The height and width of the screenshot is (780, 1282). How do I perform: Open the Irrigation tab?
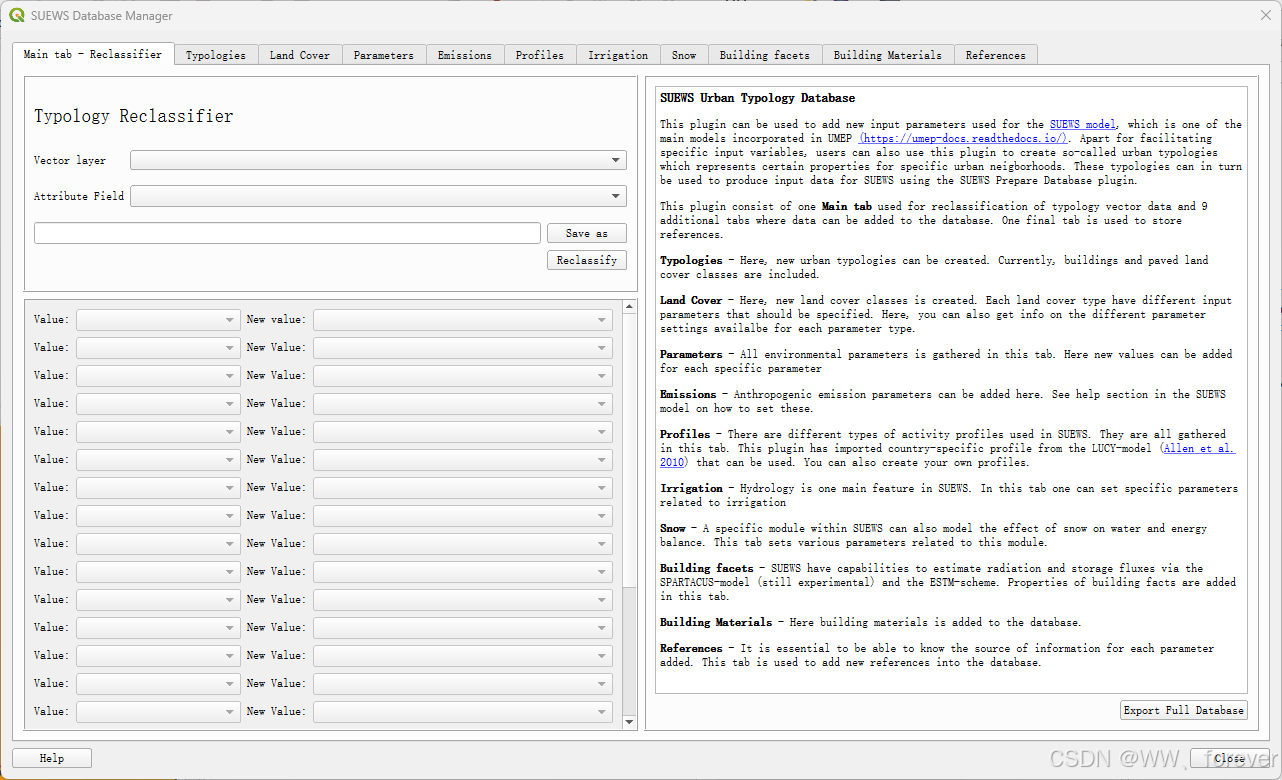618,55
